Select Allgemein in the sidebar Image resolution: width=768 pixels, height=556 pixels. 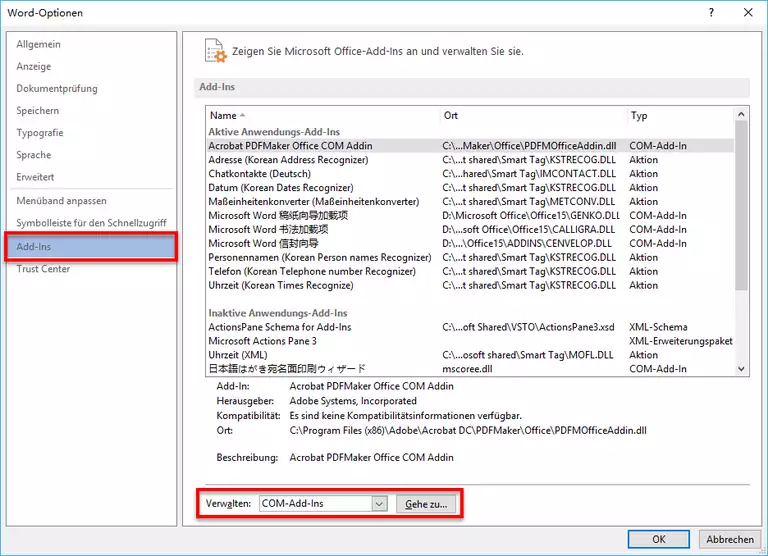coord(39,45)
